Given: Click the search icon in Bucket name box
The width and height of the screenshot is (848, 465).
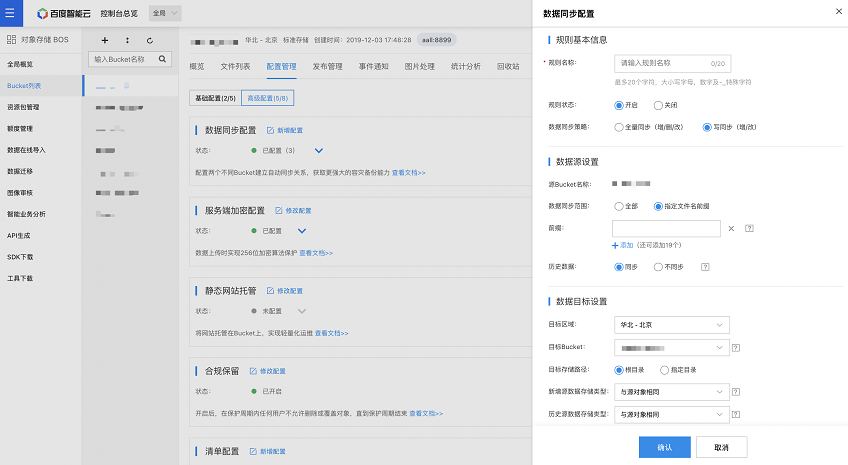Looking at the screenshot, I should (162, 59).
